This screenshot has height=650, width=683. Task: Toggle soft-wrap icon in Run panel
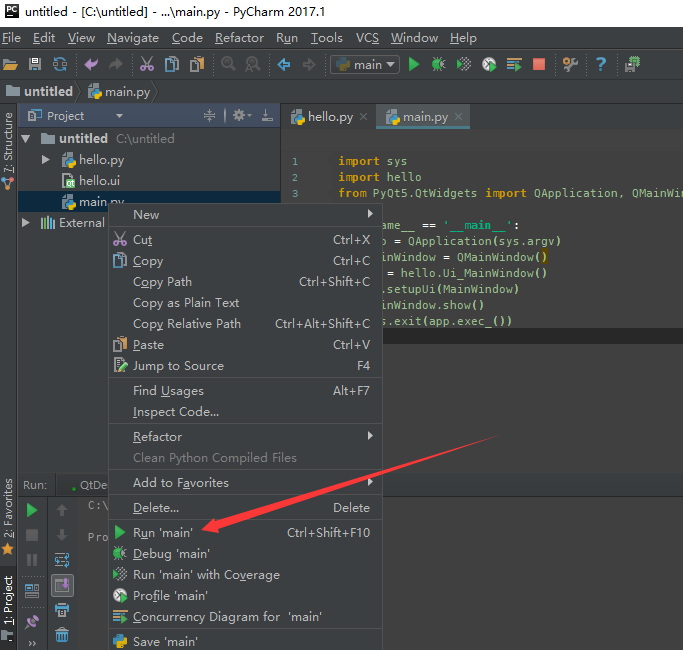(62, 560)
